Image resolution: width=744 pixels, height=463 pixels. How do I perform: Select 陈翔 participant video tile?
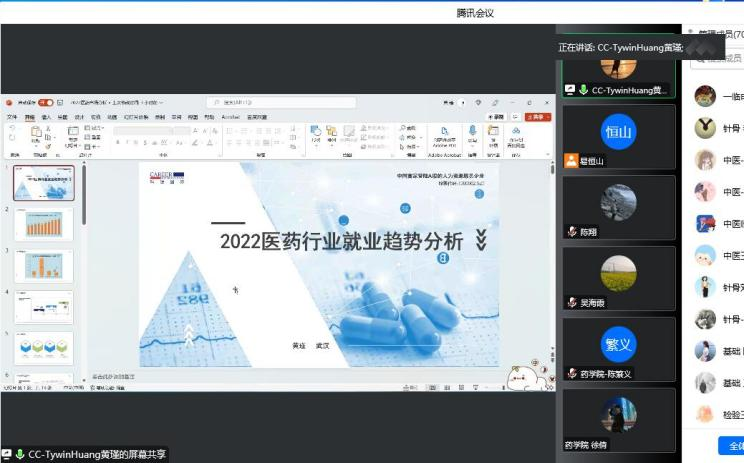618,205
